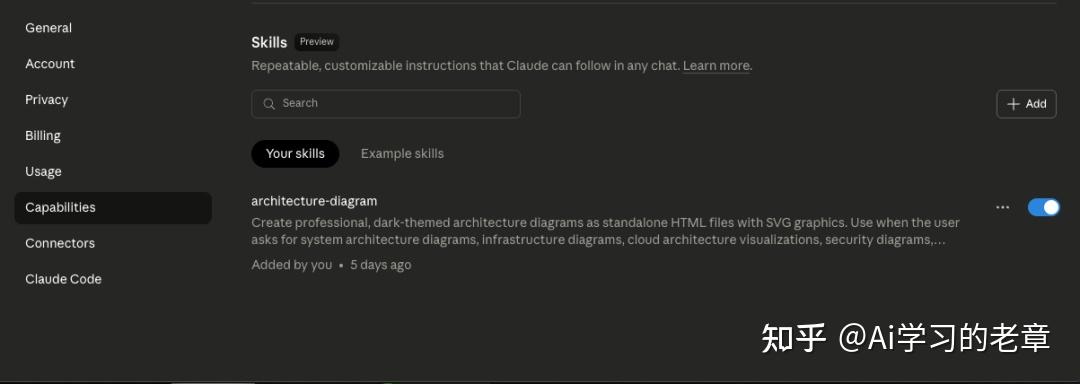
Task: Click the magnifier icon in the Search box
Action: [269, 104]
